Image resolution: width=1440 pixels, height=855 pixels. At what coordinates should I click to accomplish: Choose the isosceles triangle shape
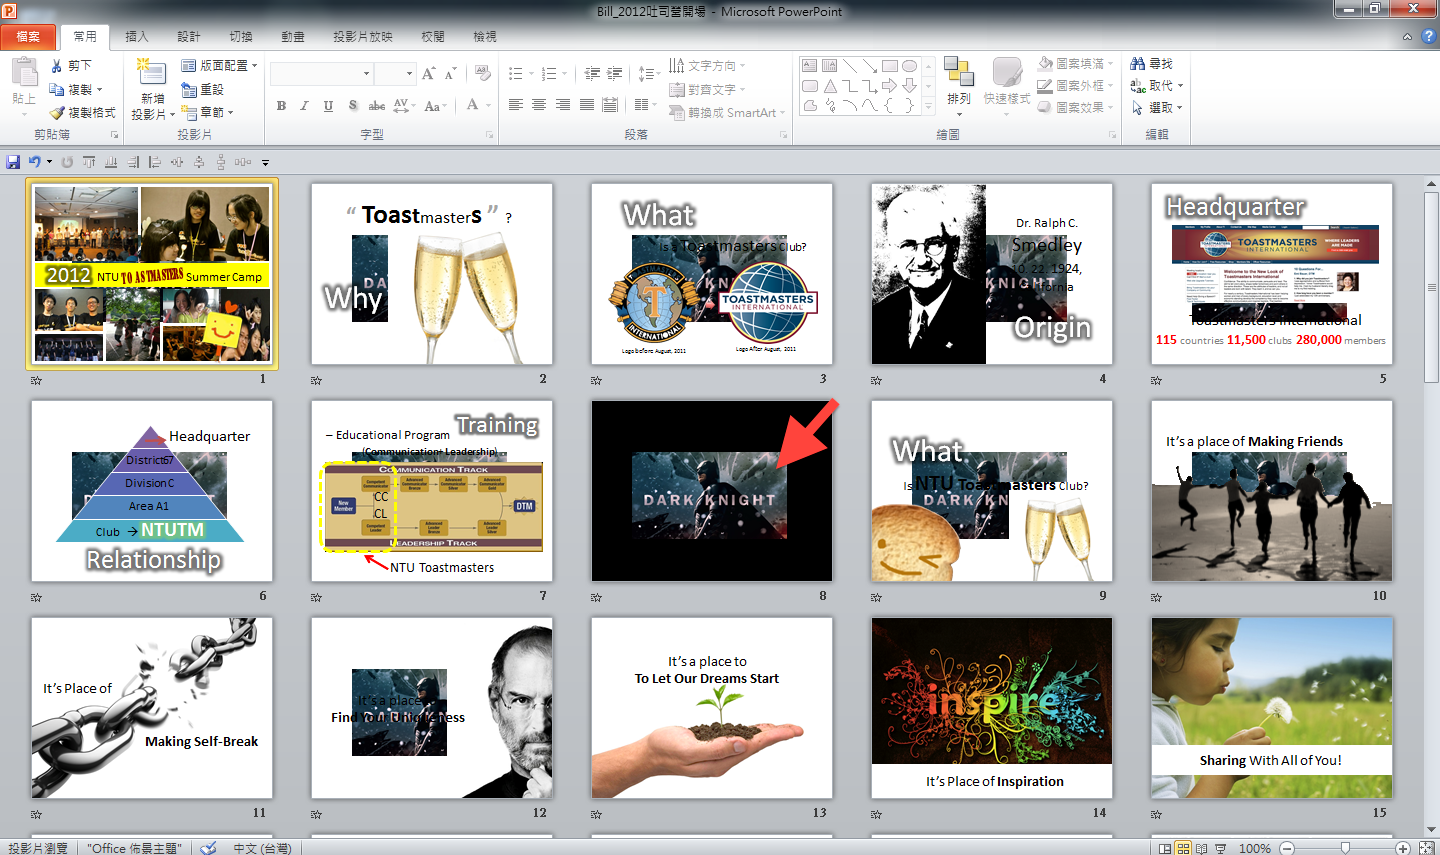[x=830, y=86]
